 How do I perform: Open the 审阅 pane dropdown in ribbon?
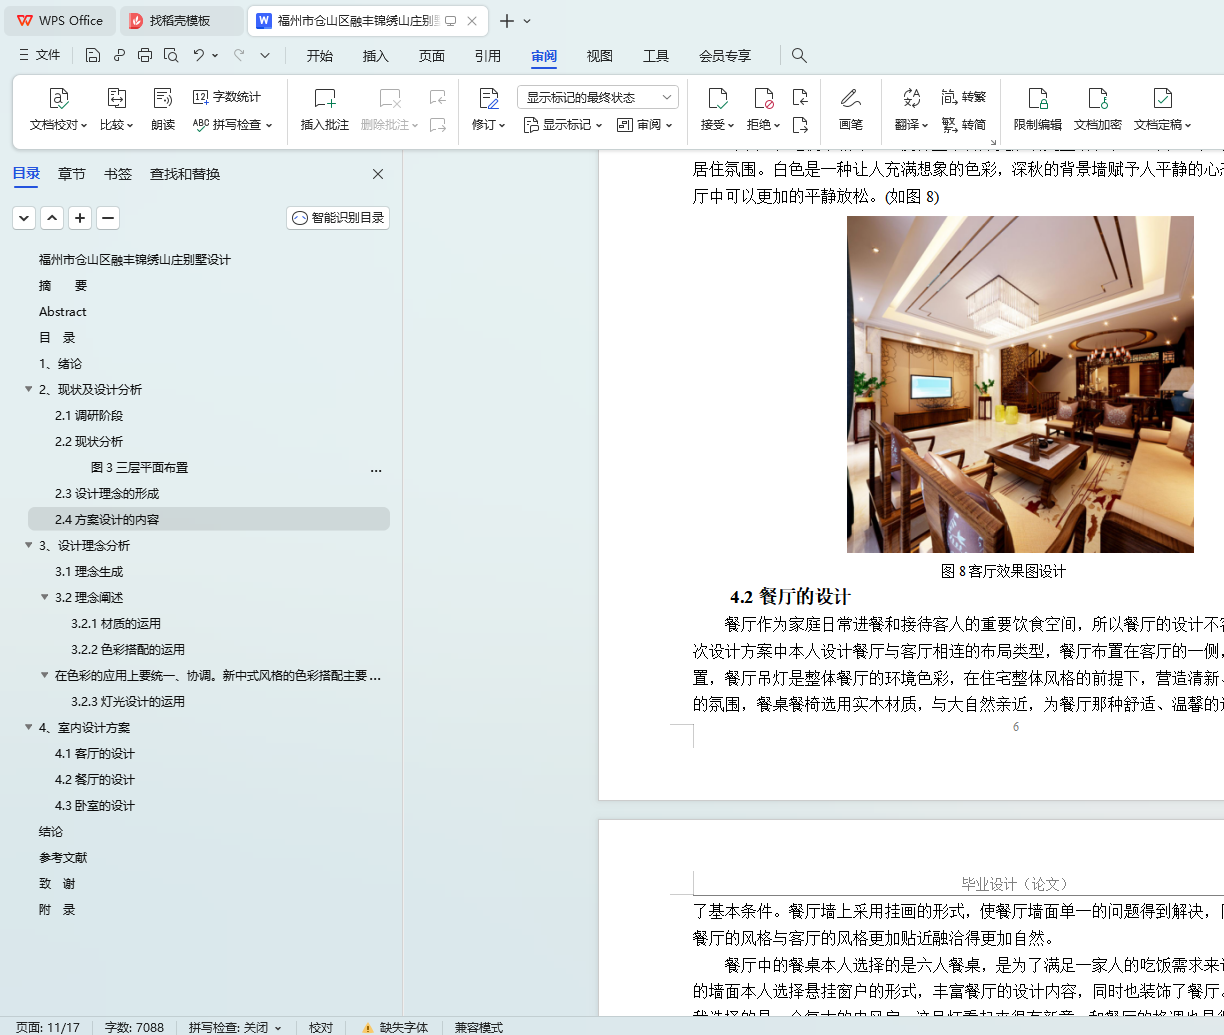tap(645, 125)
